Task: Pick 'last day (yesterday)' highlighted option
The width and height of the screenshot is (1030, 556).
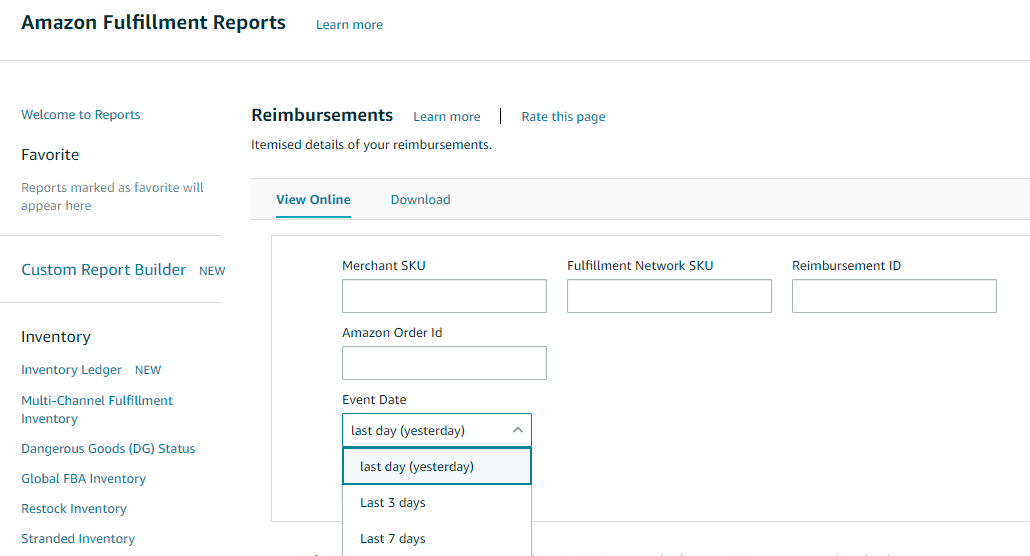Action: coord(417,466)
